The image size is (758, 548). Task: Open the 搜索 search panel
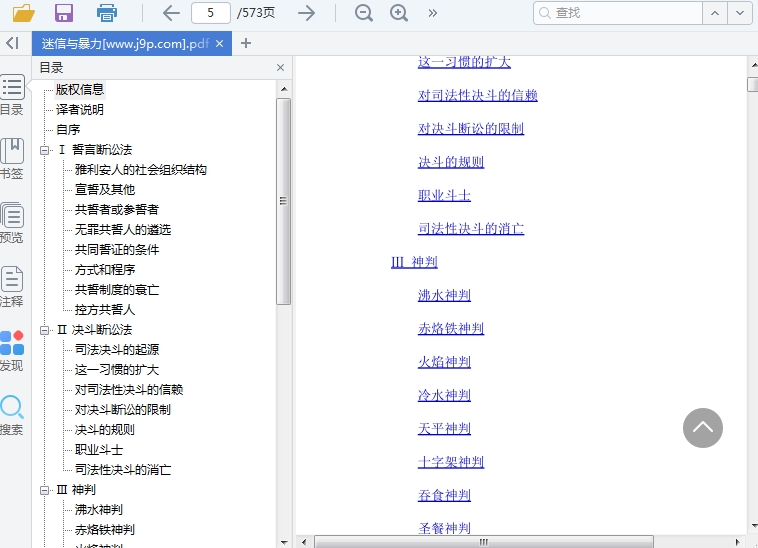[x=12, y=415]
